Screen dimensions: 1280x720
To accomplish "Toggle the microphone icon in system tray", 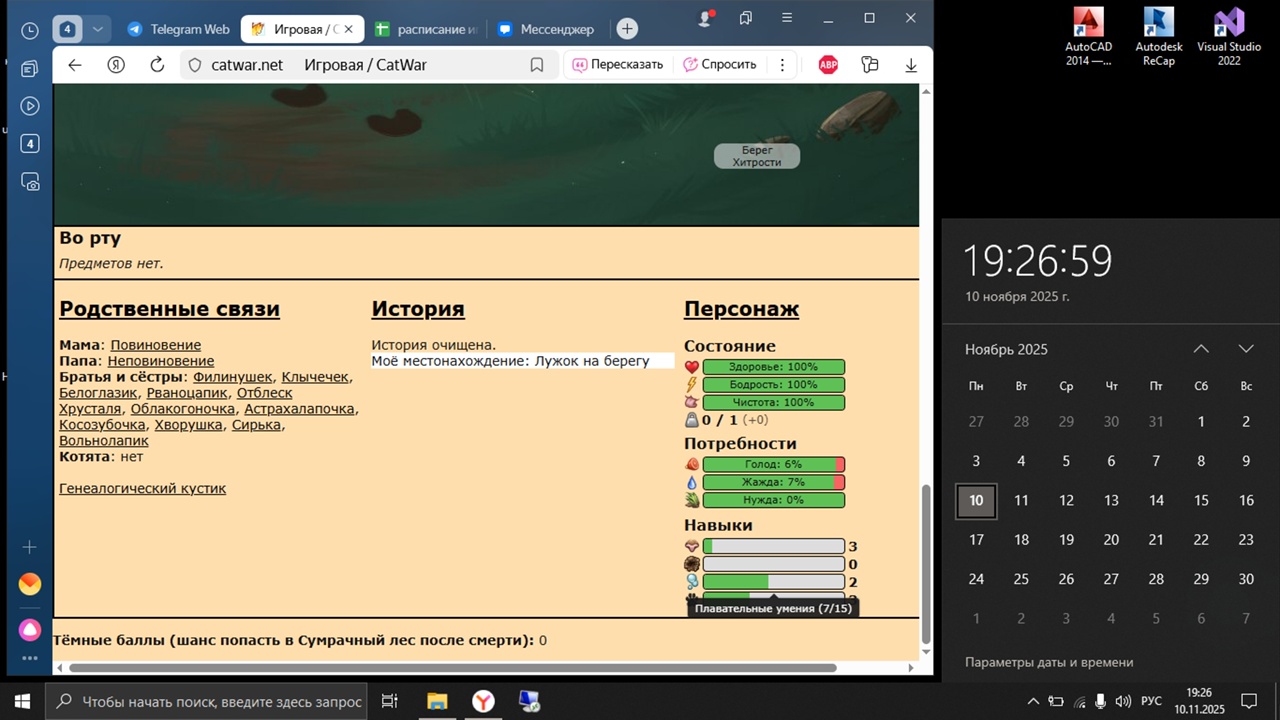I will (x=1100, y=702).
